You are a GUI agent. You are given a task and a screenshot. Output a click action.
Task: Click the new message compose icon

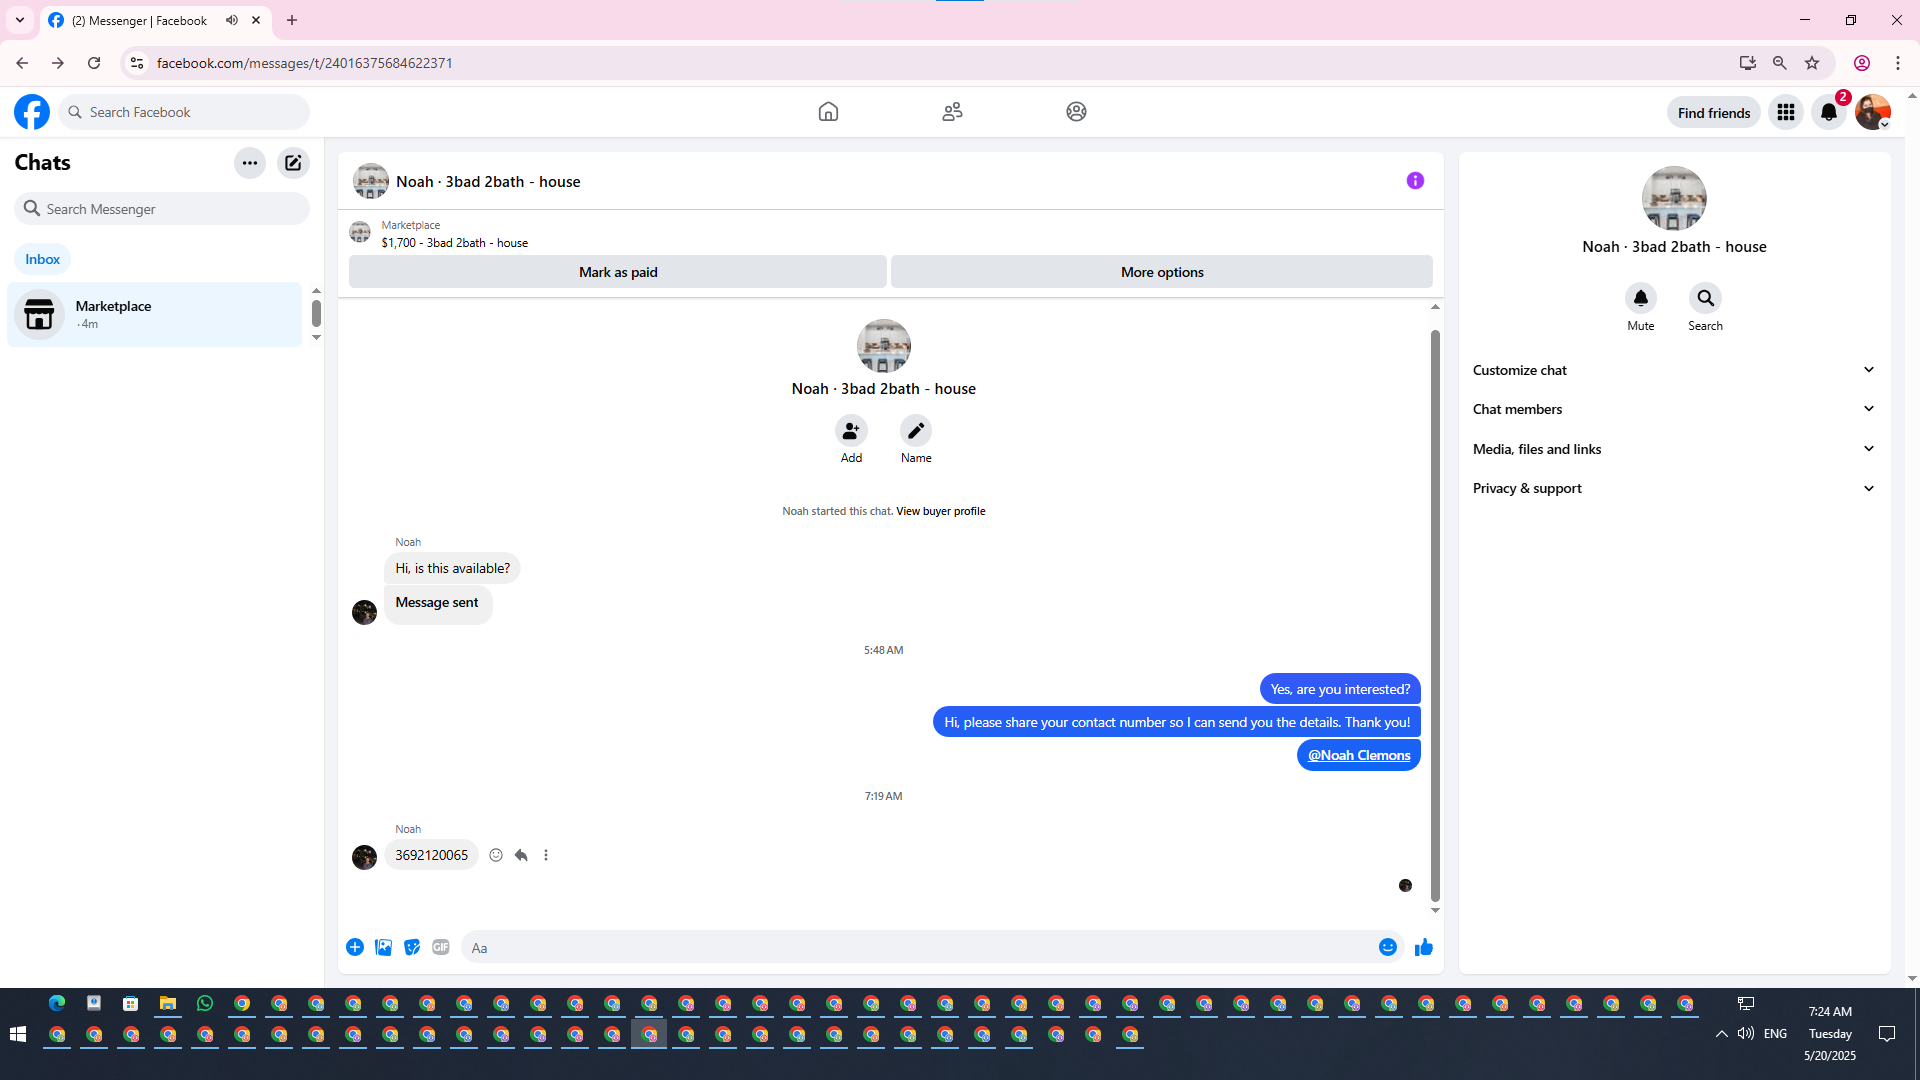point(293,163)
